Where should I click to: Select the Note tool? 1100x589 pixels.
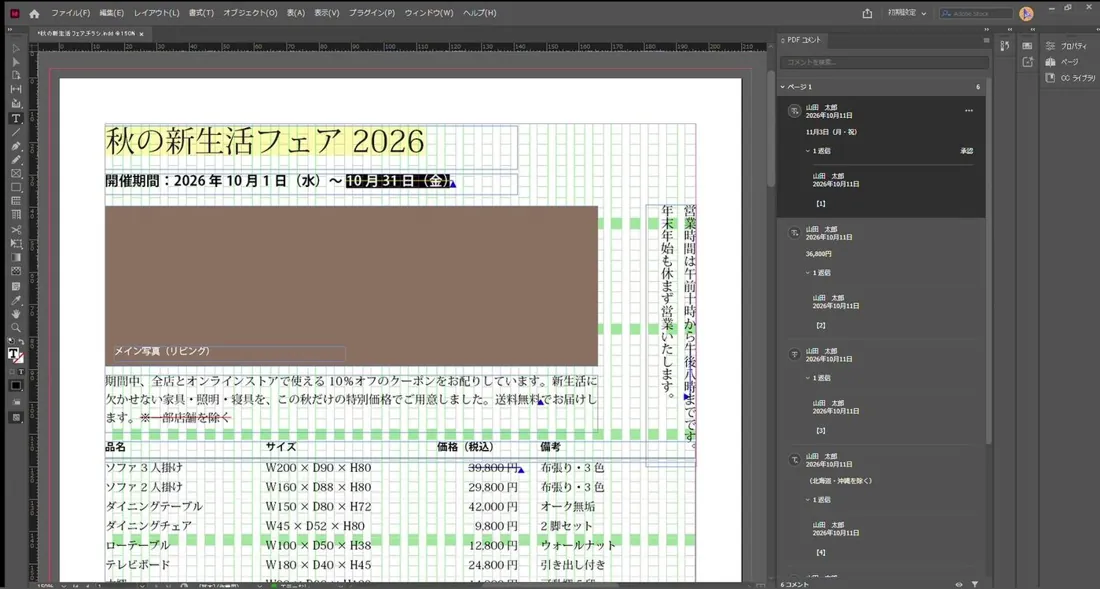(15, 287)
